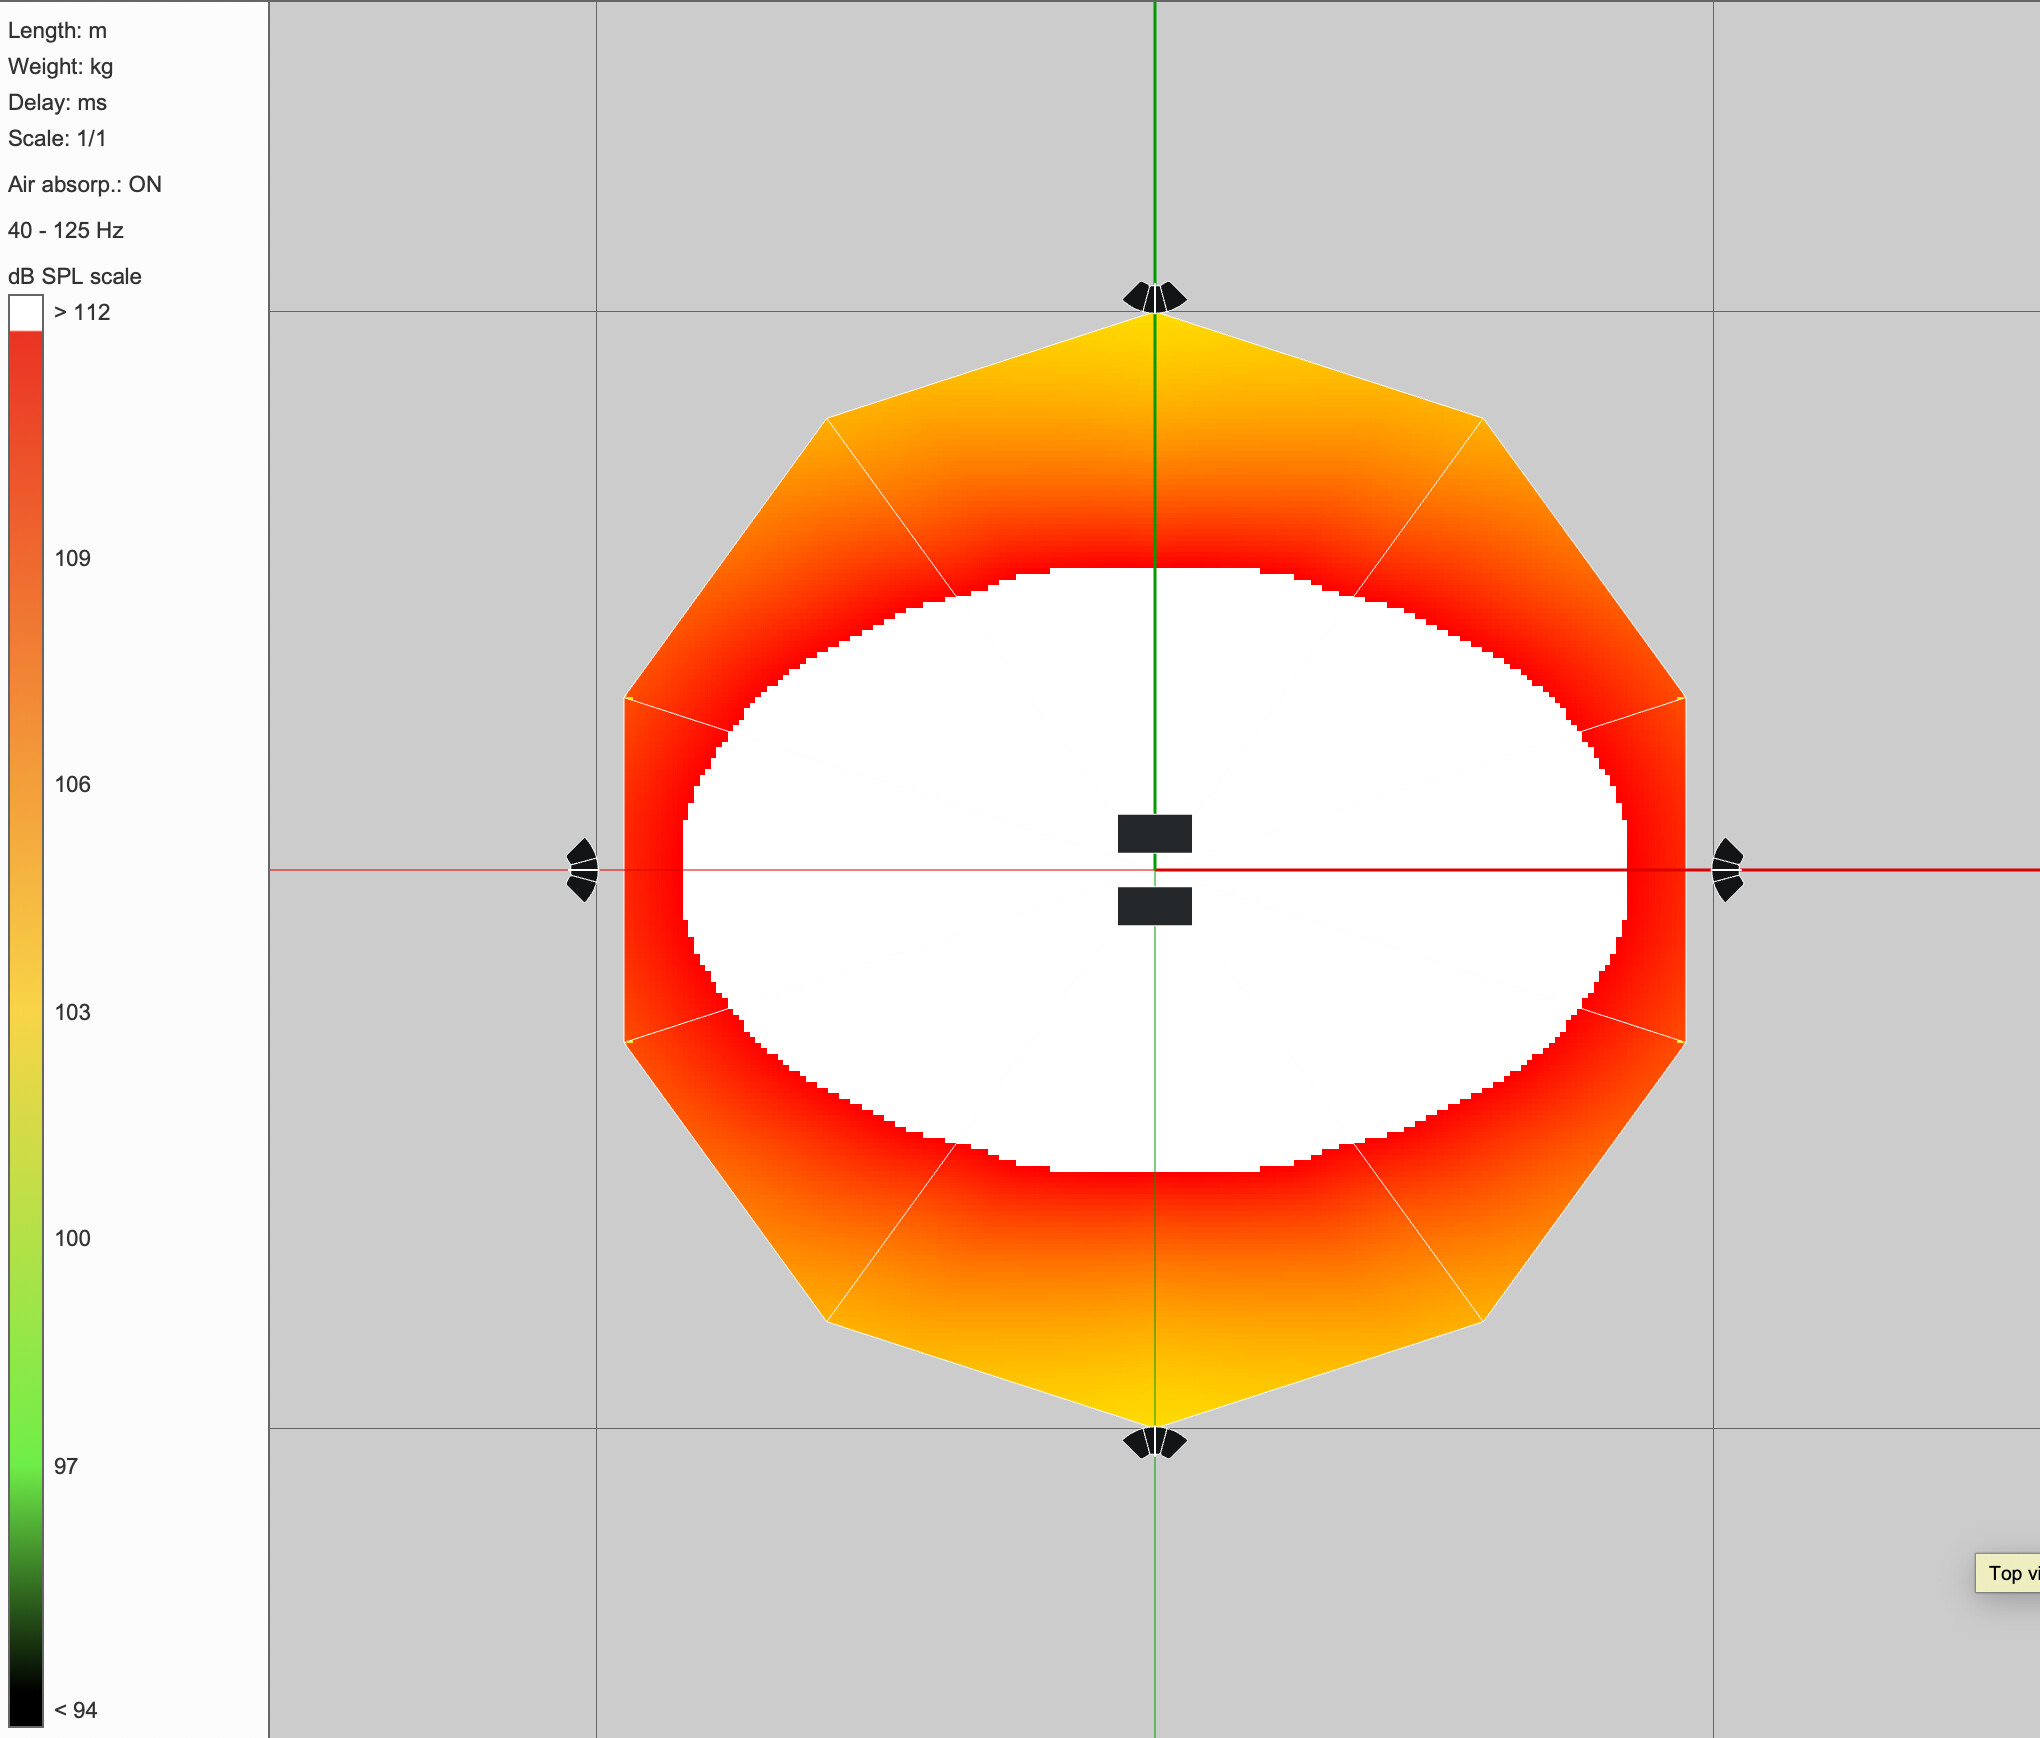Select the speaker source below the audience area
The height and width of the screenshot is (1738, 2040).
[x=1155, y=1442]
